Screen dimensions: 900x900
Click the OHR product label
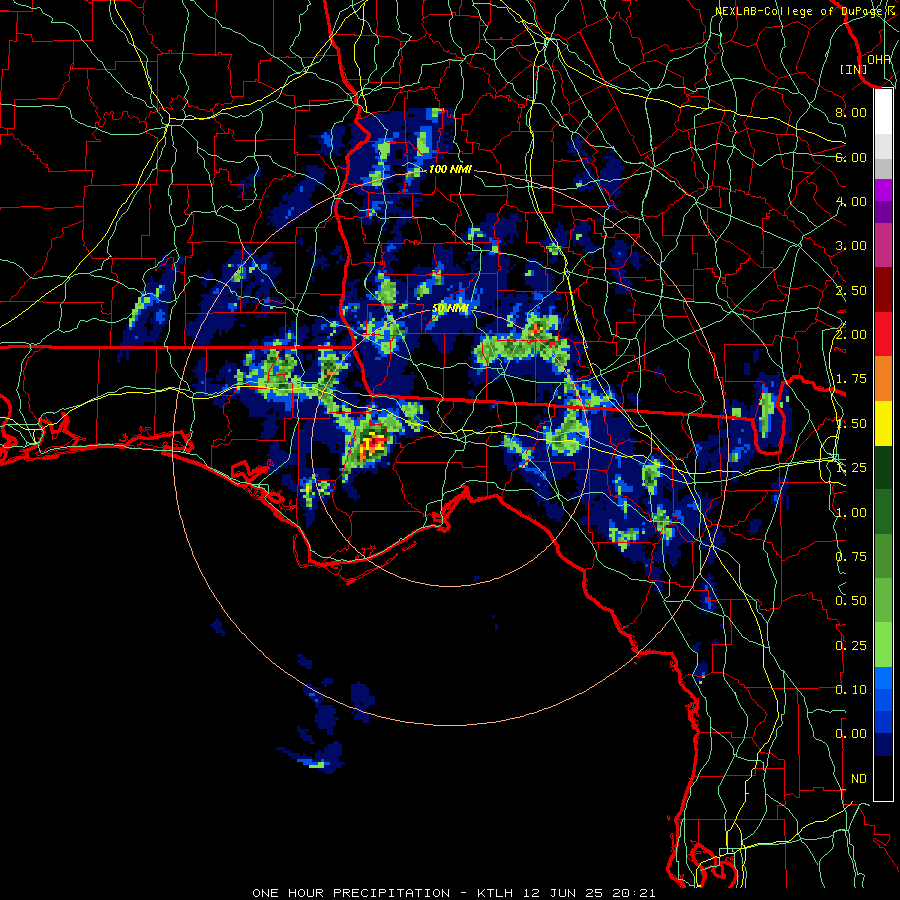pyautogui.click(x=878, y=59)
